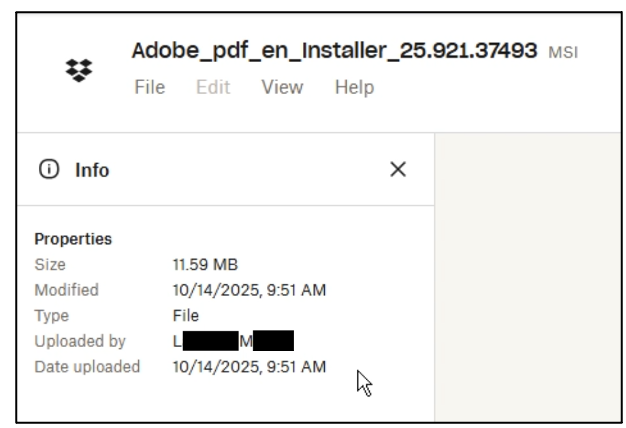Select the Properties section heading
Screen dimensions: 626x428
pyautogui.click(x=73, y=239)
